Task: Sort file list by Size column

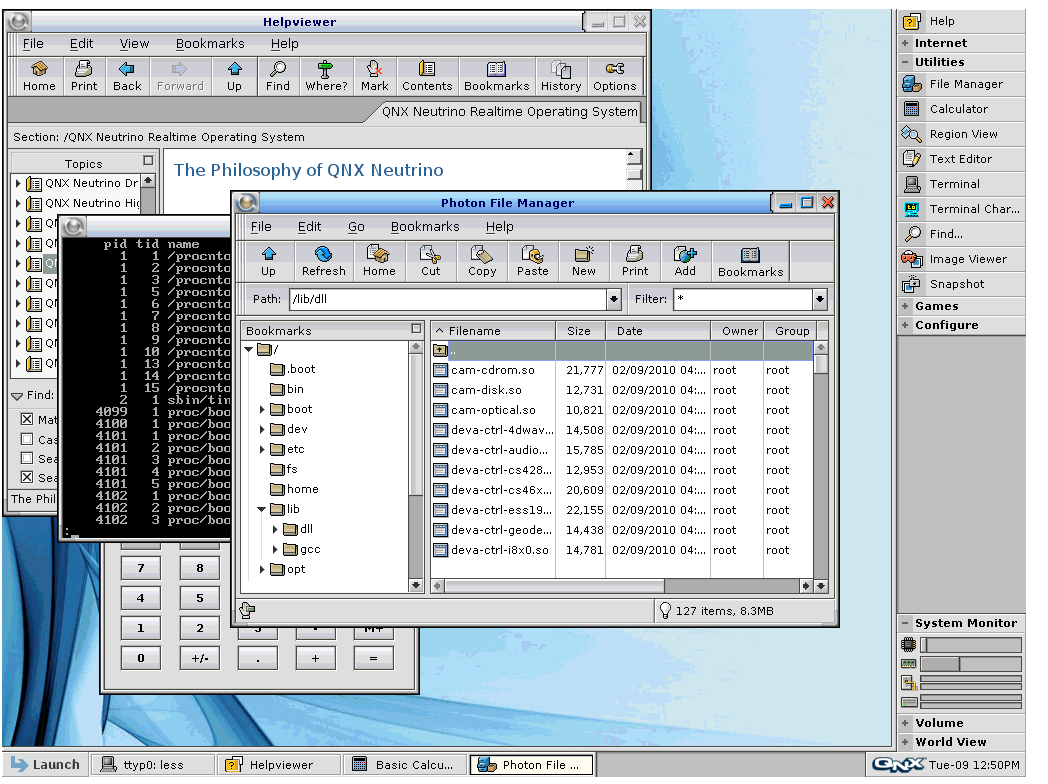Action: (579, 331)
